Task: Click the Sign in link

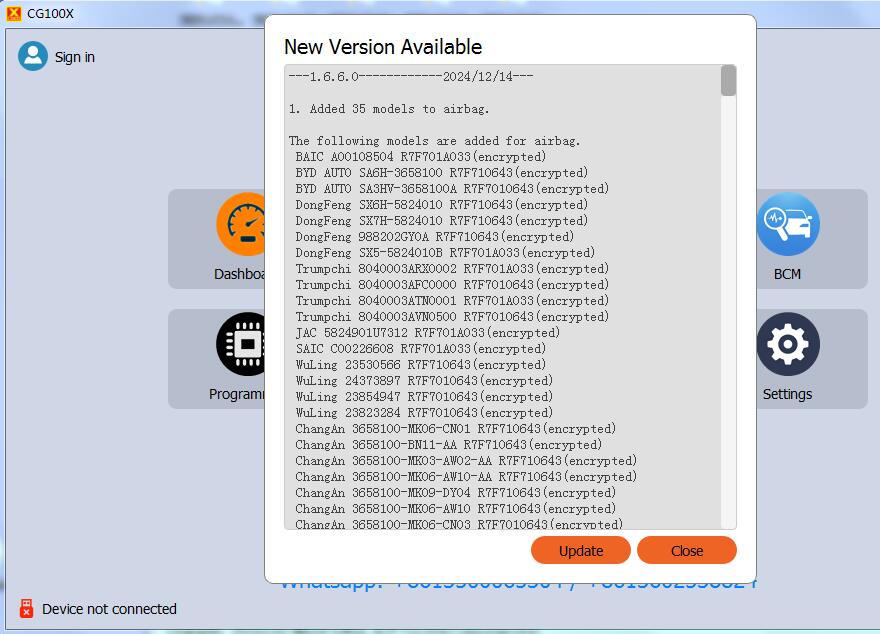Action: [75, 57]
